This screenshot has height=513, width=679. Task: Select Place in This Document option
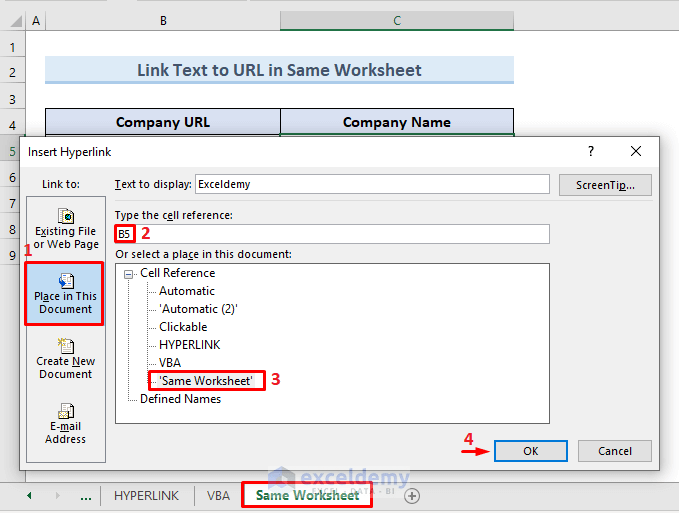pos(65,294)
